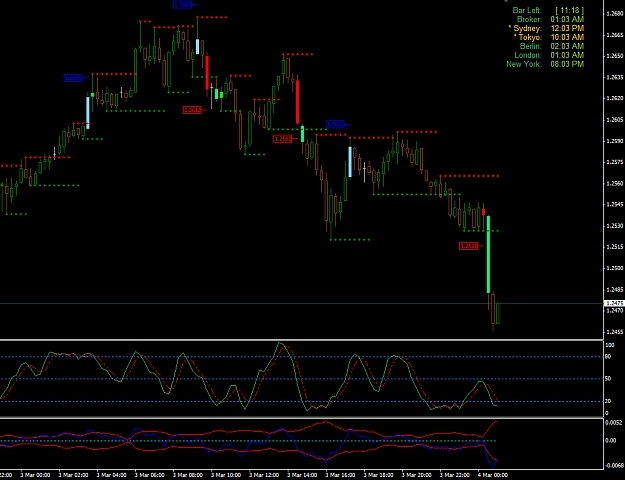Image resolution: width=625 pixels, height=480 pixels.
Task: Click the '4 Mar 00:00' time label
Action: [x=493, y=475]
